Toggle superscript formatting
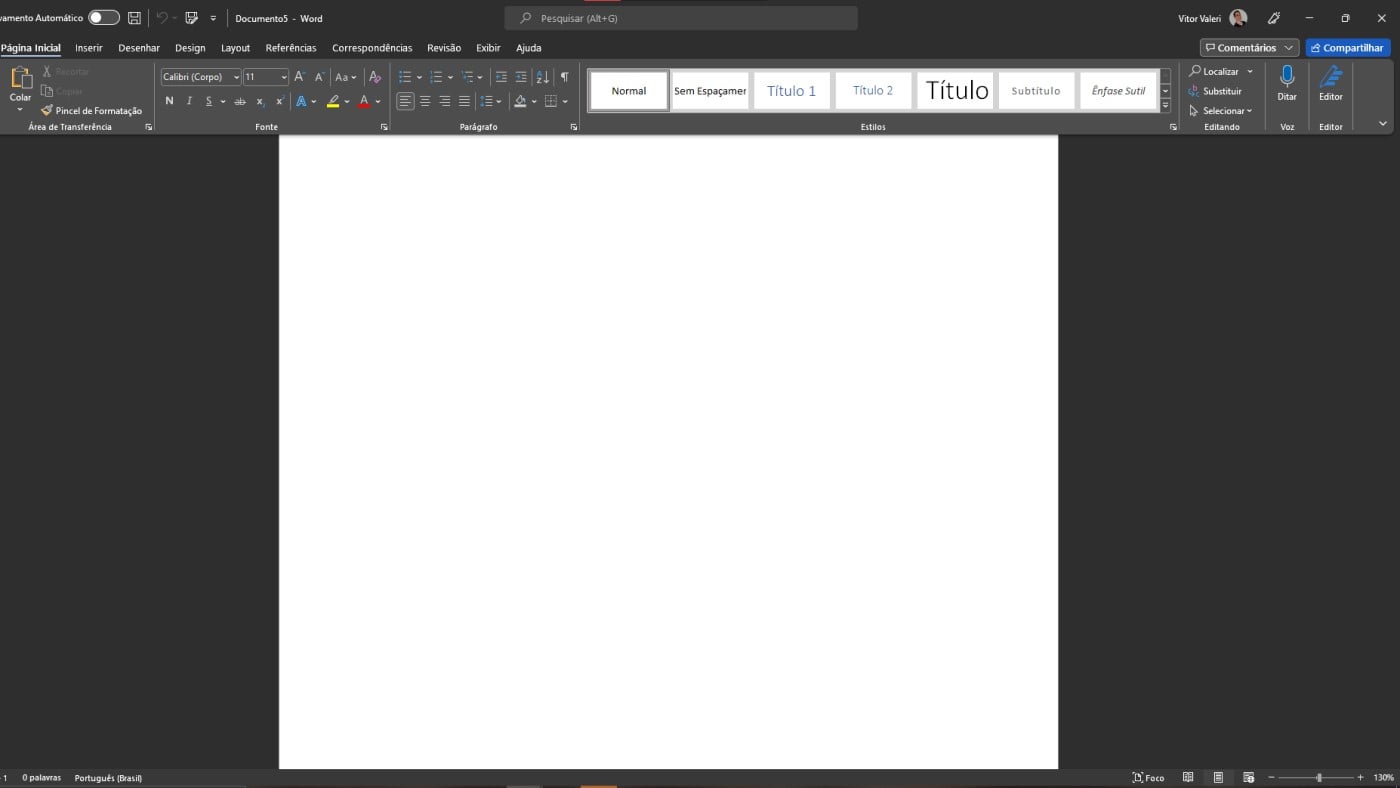The height and width of the screenshot is (788, 1400). tap(279, 100)
